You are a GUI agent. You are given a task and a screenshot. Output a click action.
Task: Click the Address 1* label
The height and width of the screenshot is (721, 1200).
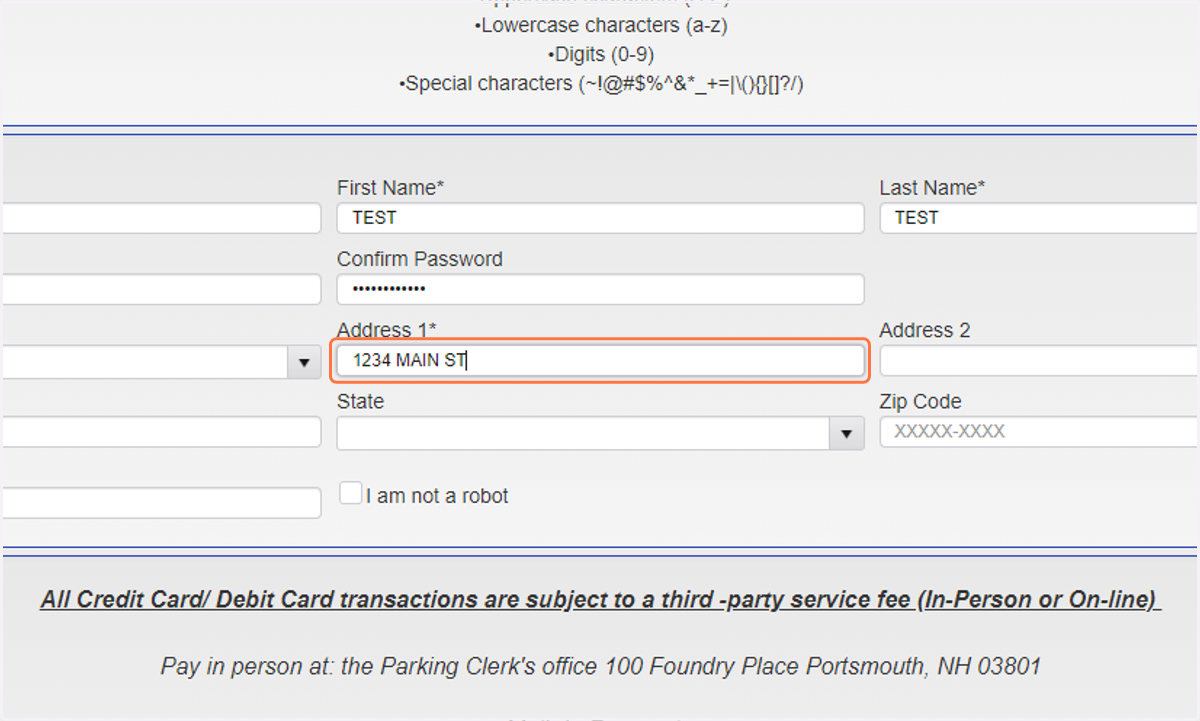click(x=387, y=330)
